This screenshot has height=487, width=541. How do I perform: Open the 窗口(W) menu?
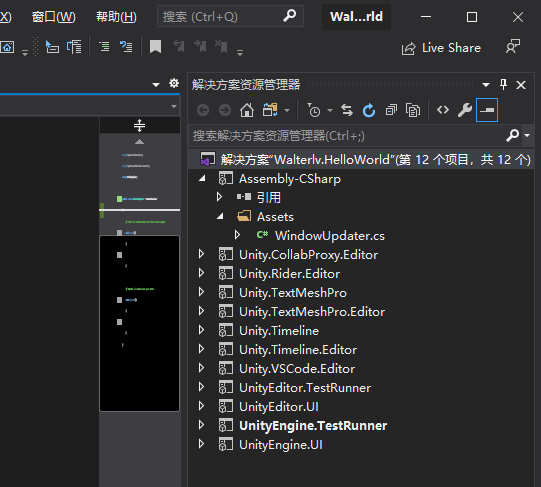point(53,16)
